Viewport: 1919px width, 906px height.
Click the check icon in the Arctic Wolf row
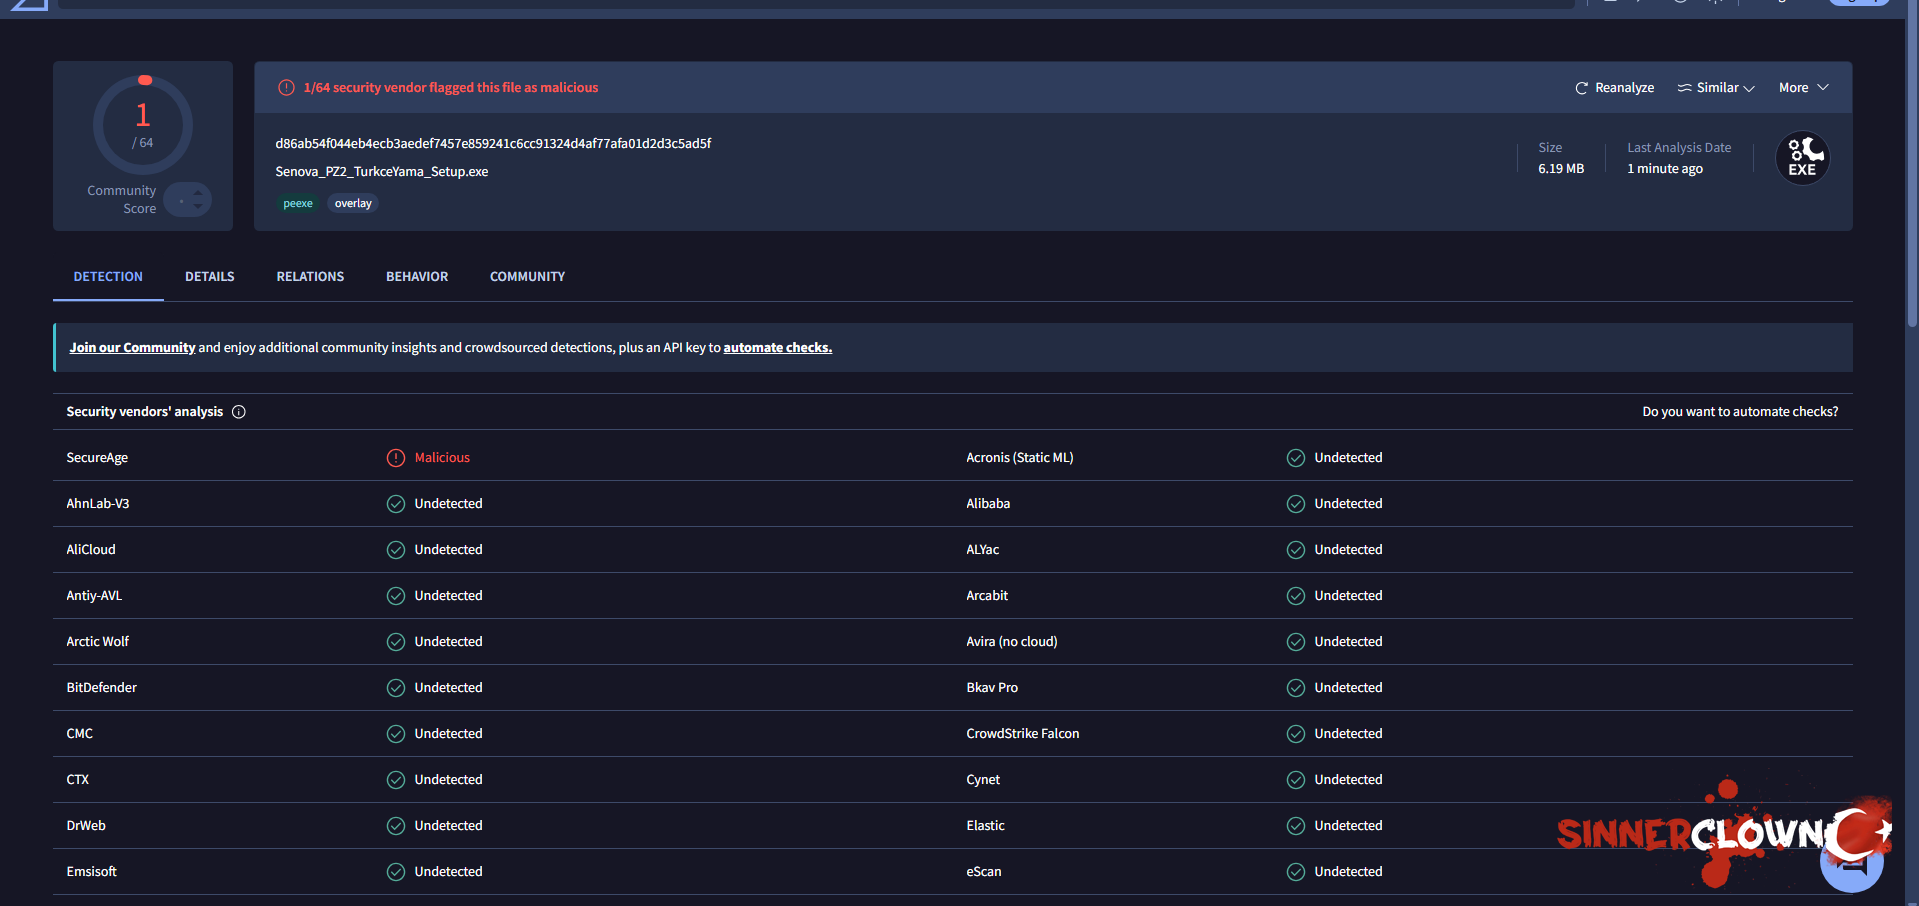pyautogui.click(x=396, y=642)
